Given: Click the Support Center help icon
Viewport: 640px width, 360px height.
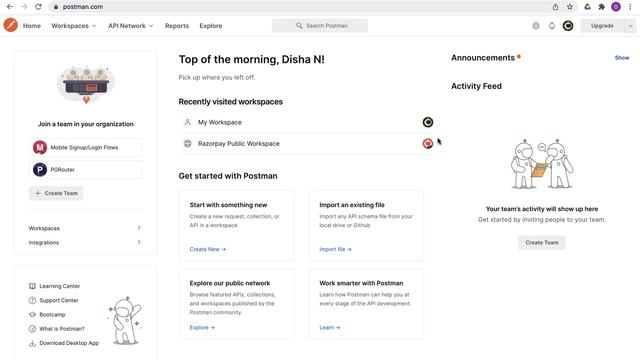Looking at the screenshot, I should coord(32,300).
